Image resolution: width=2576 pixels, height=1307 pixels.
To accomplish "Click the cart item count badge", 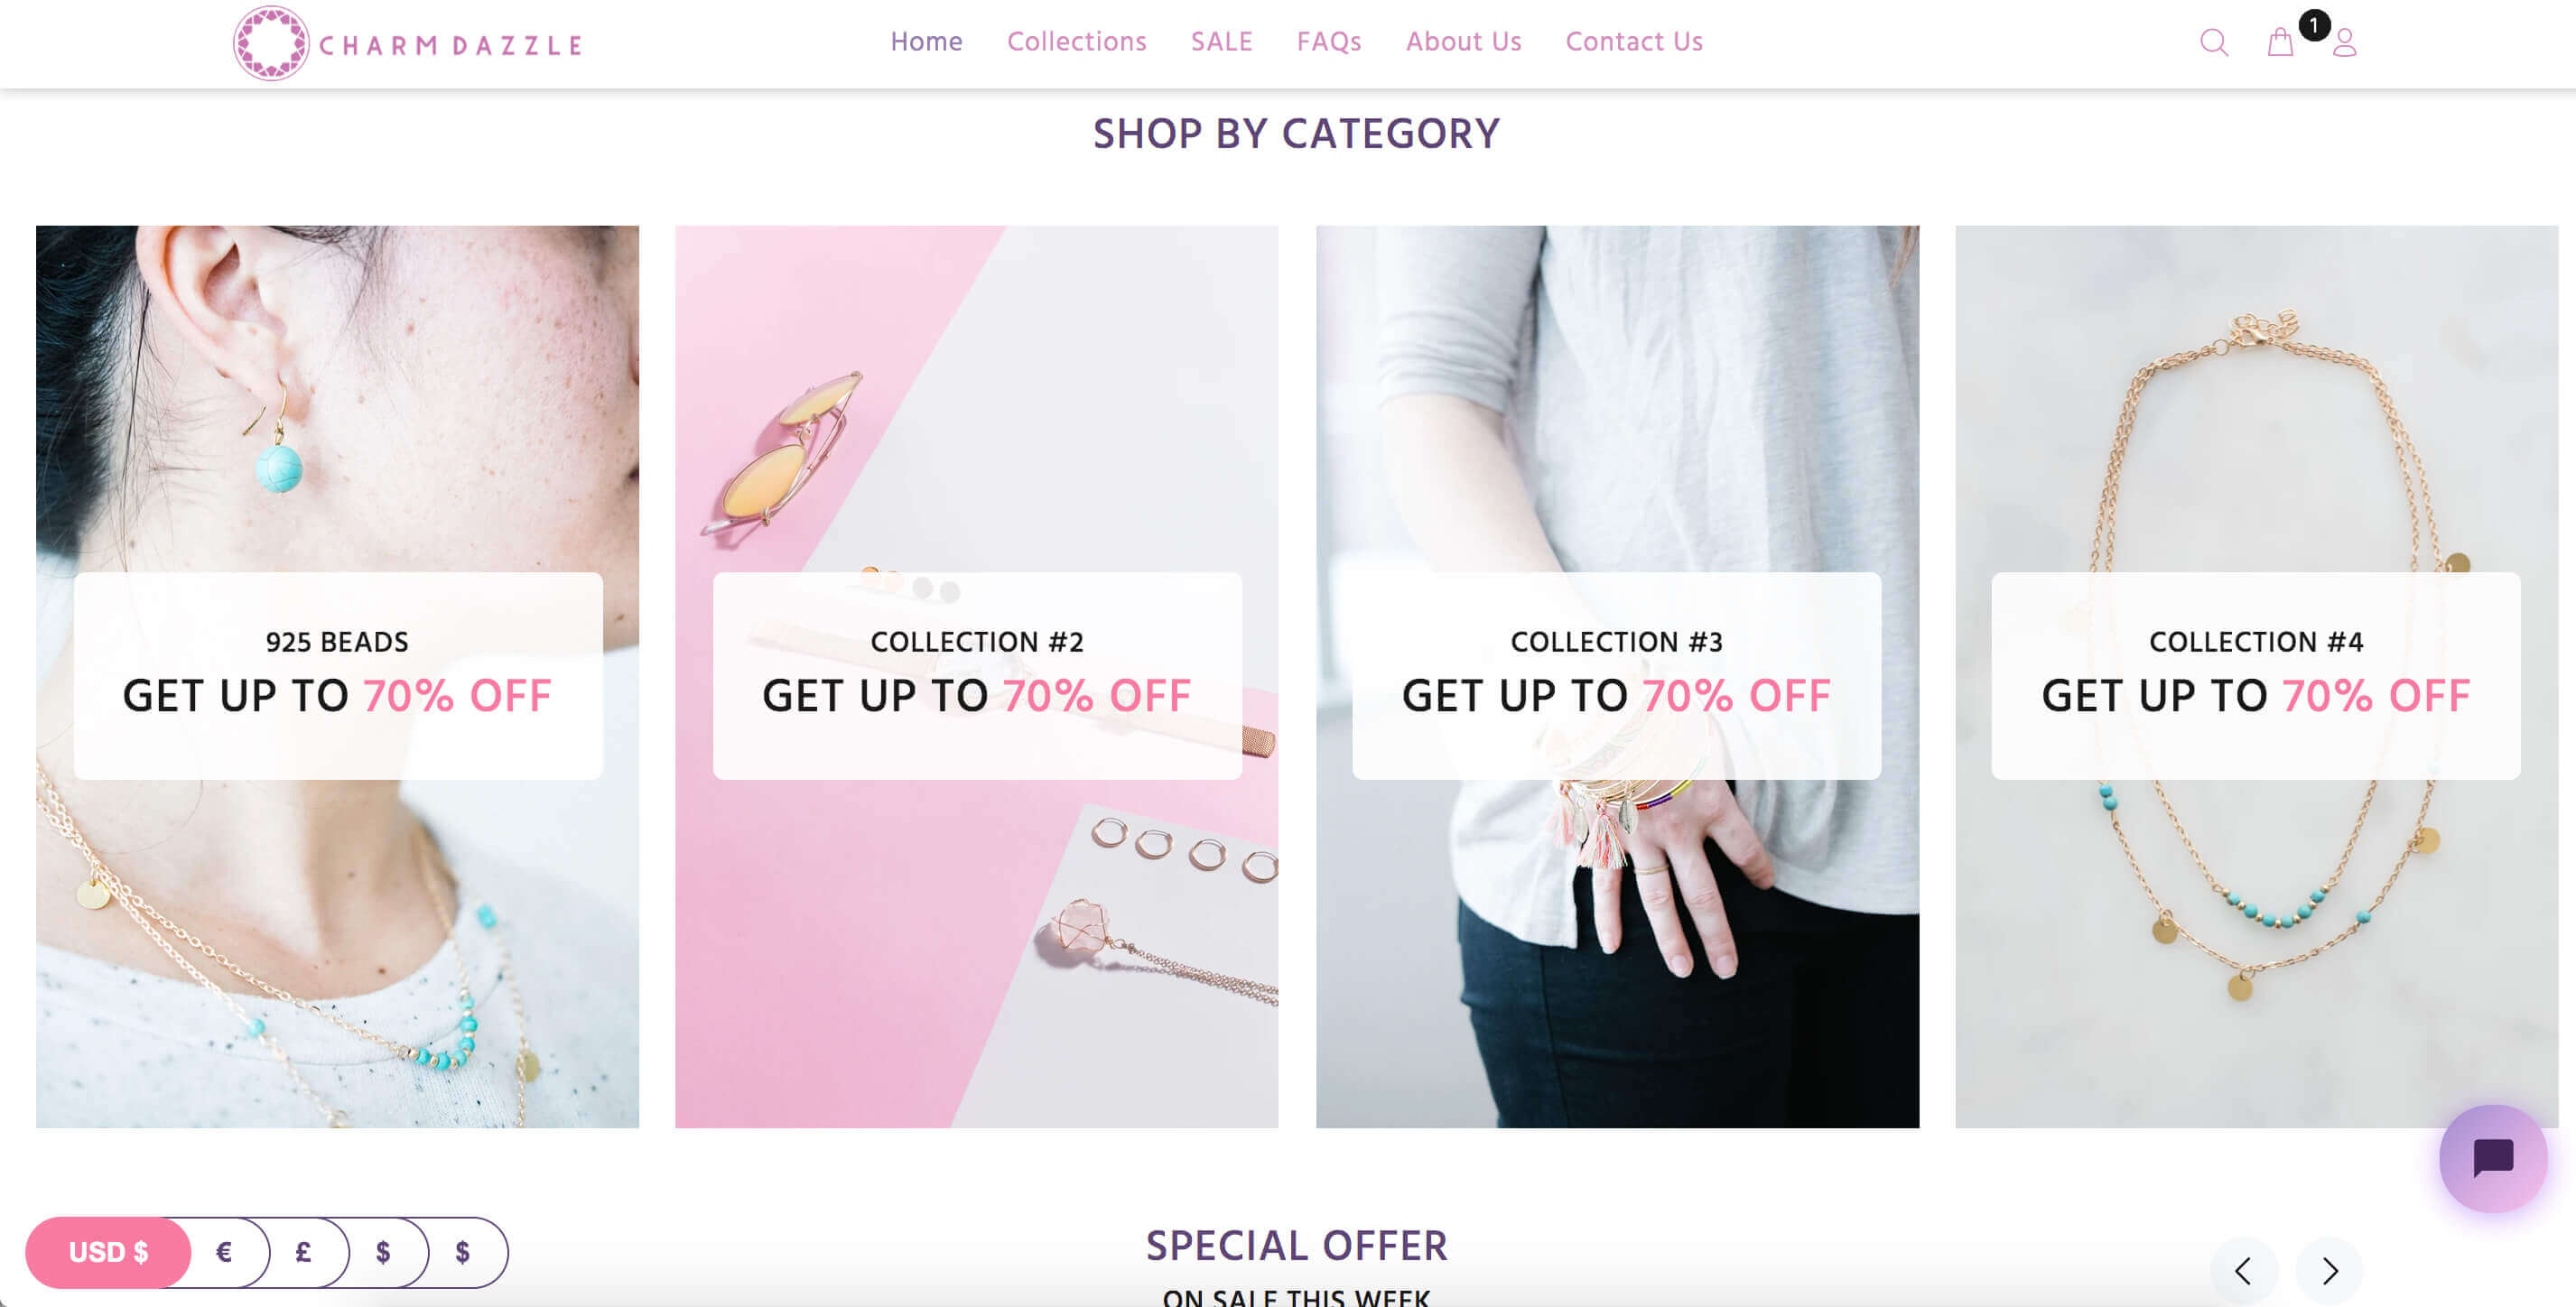I will 2314,25.
